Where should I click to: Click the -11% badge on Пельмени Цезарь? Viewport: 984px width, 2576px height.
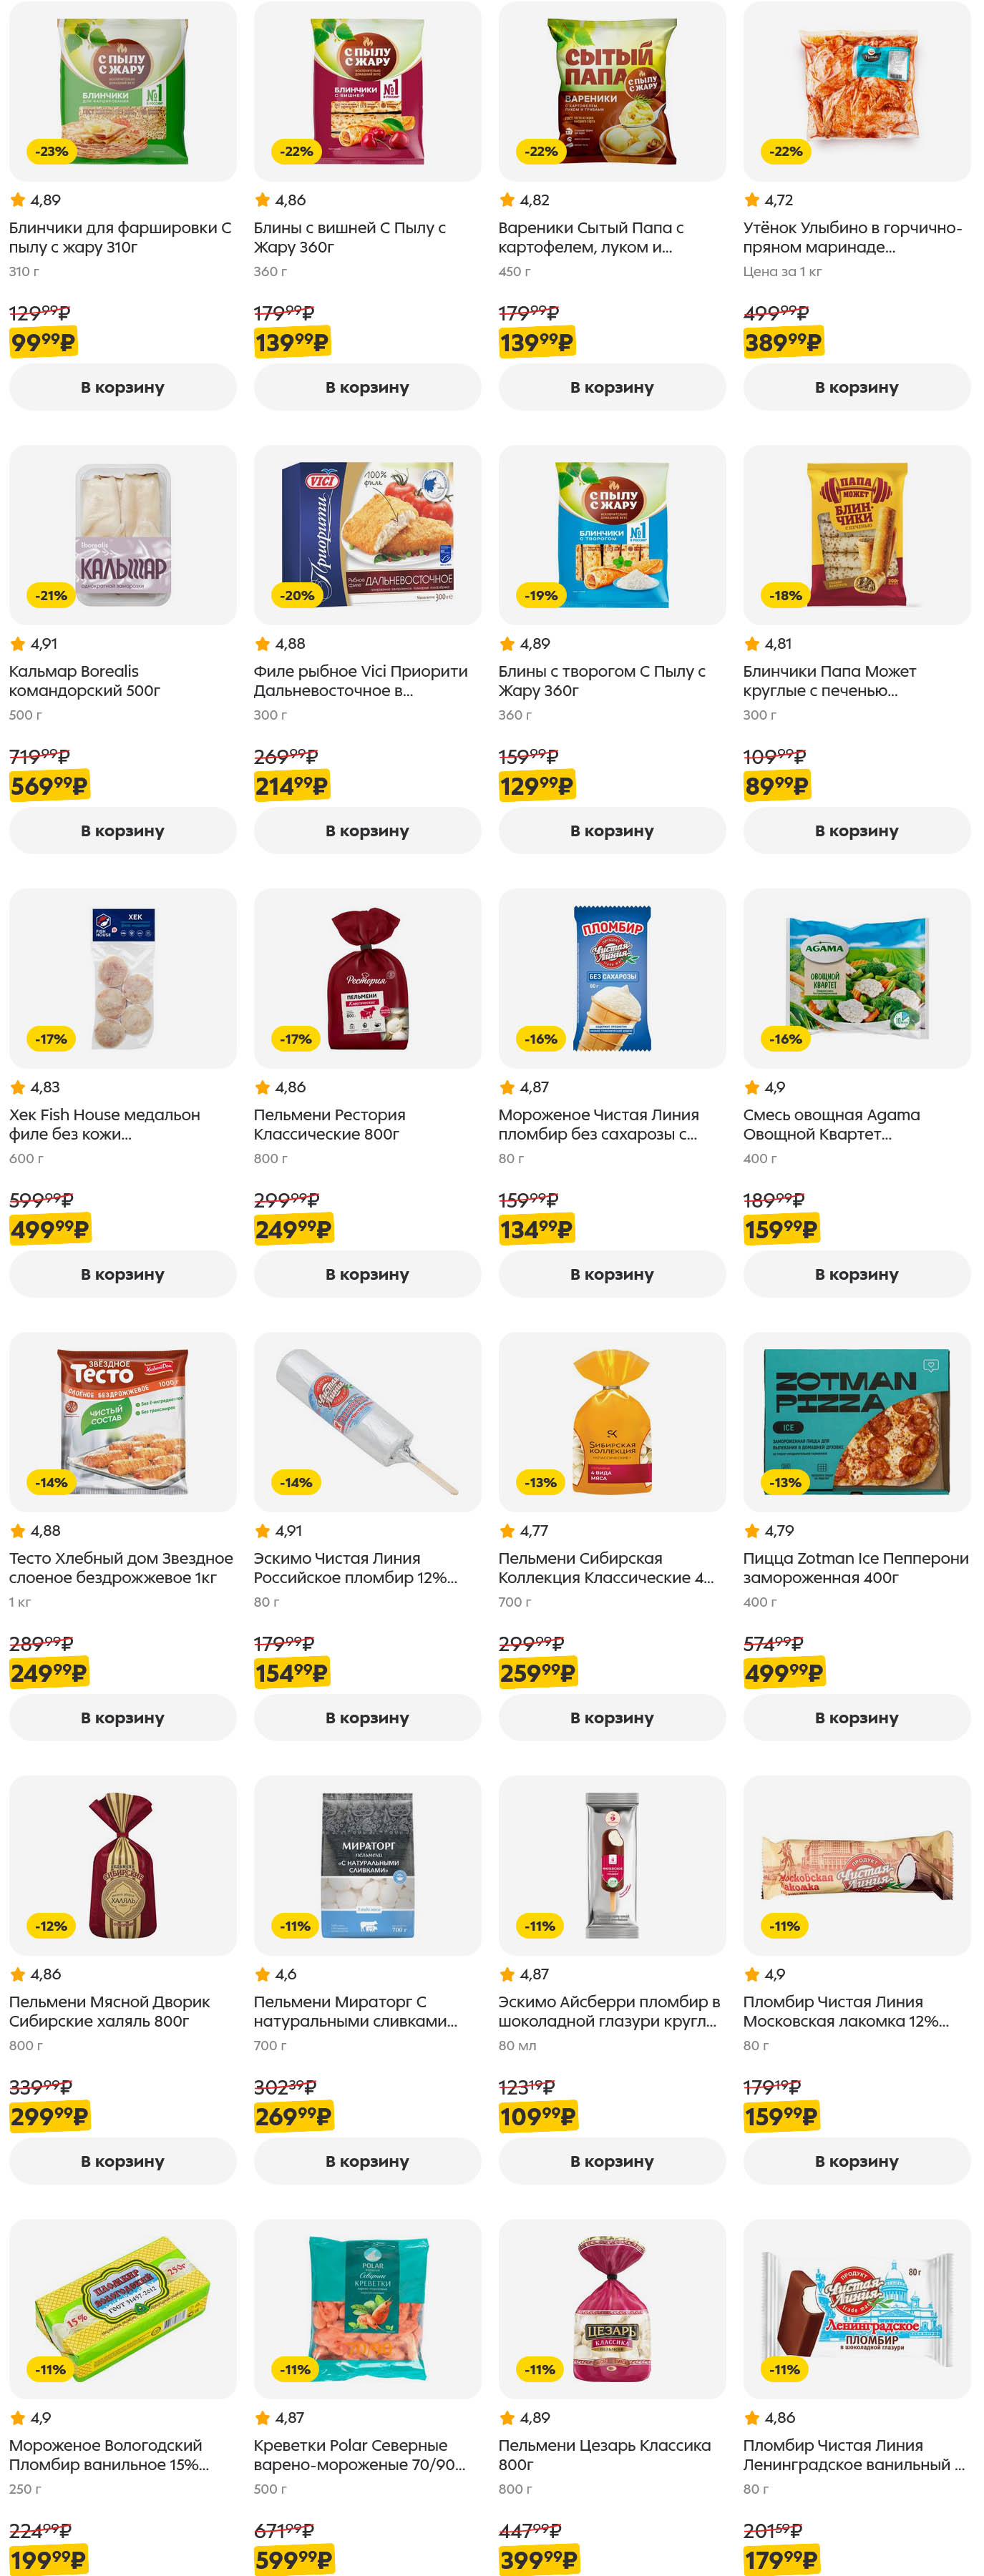pyautogui.click(x=541, y=2369)
